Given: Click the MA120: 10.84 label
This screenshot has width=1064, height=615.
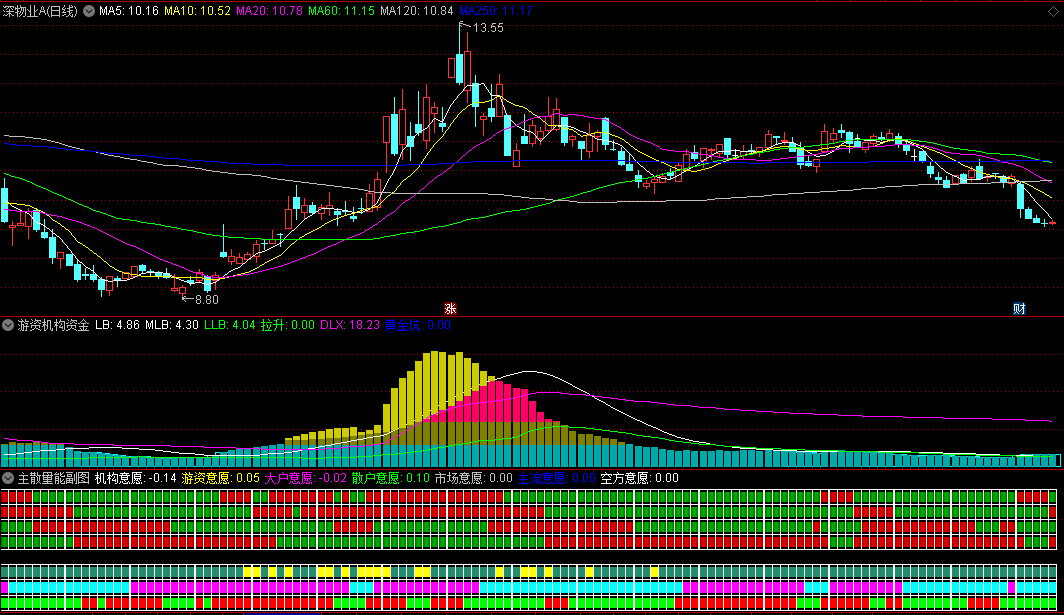Looking at the screenshot, I should pyautogui.click(x=417, y=11).
